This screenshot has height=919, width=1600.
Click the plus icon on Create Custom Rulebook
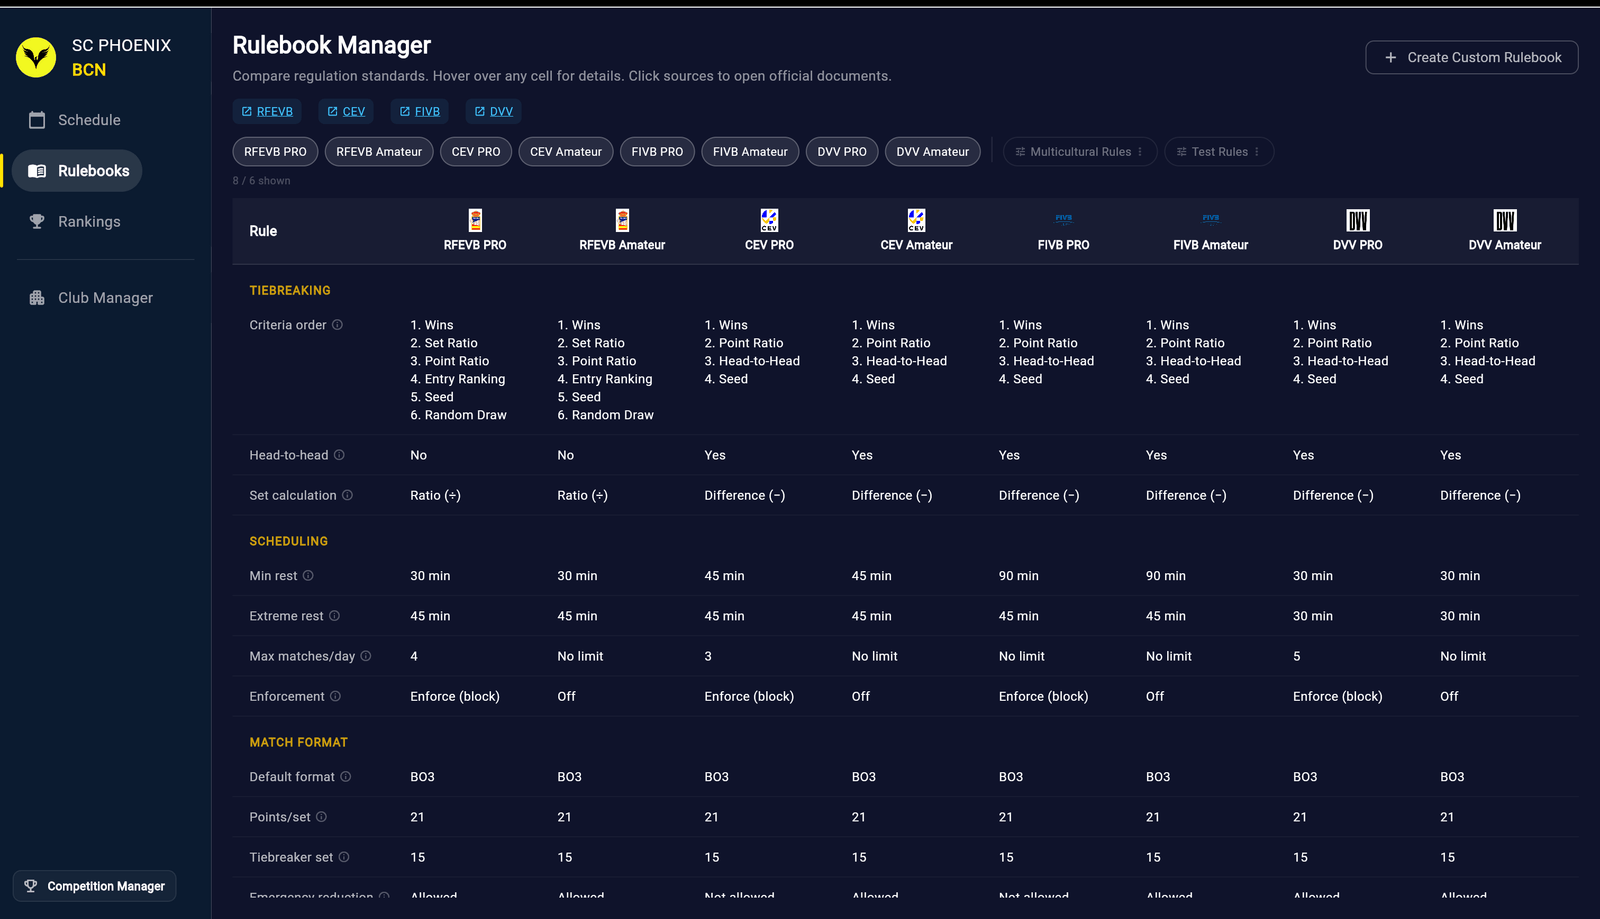pyautogui.click(x=1390, y=58)
